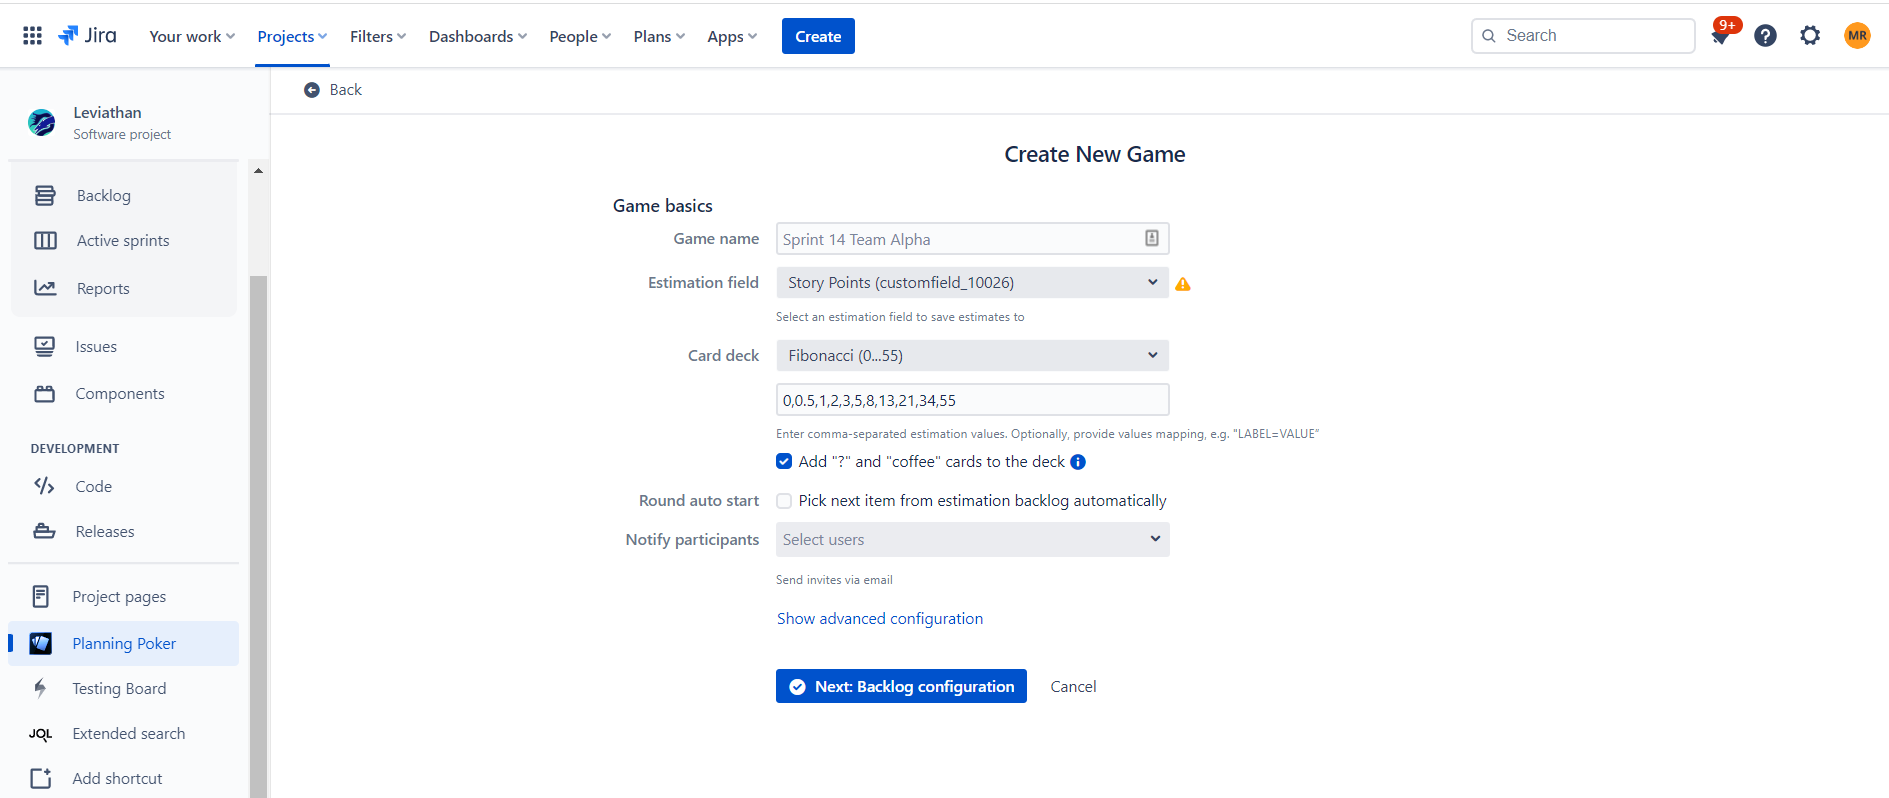The height and width of the screenshot is (798, 1889).
Task: Click the Planning Poker cards icon
Action: coord(41,643)
